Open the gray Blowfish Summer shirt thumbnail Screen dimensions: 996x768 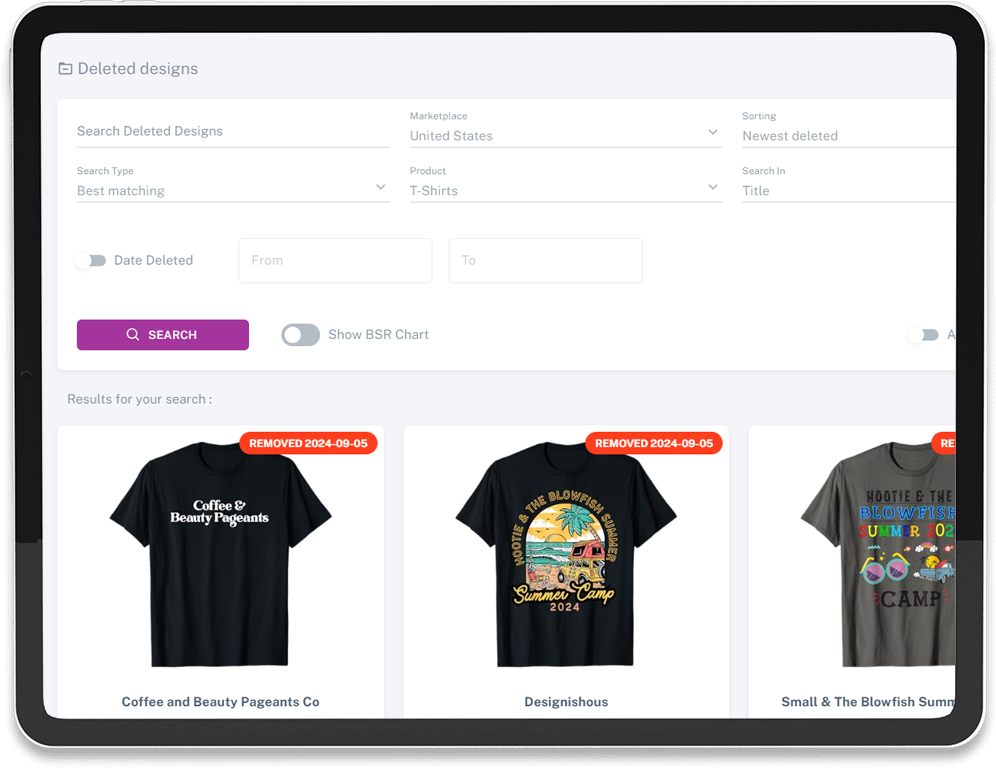(878, 554)
